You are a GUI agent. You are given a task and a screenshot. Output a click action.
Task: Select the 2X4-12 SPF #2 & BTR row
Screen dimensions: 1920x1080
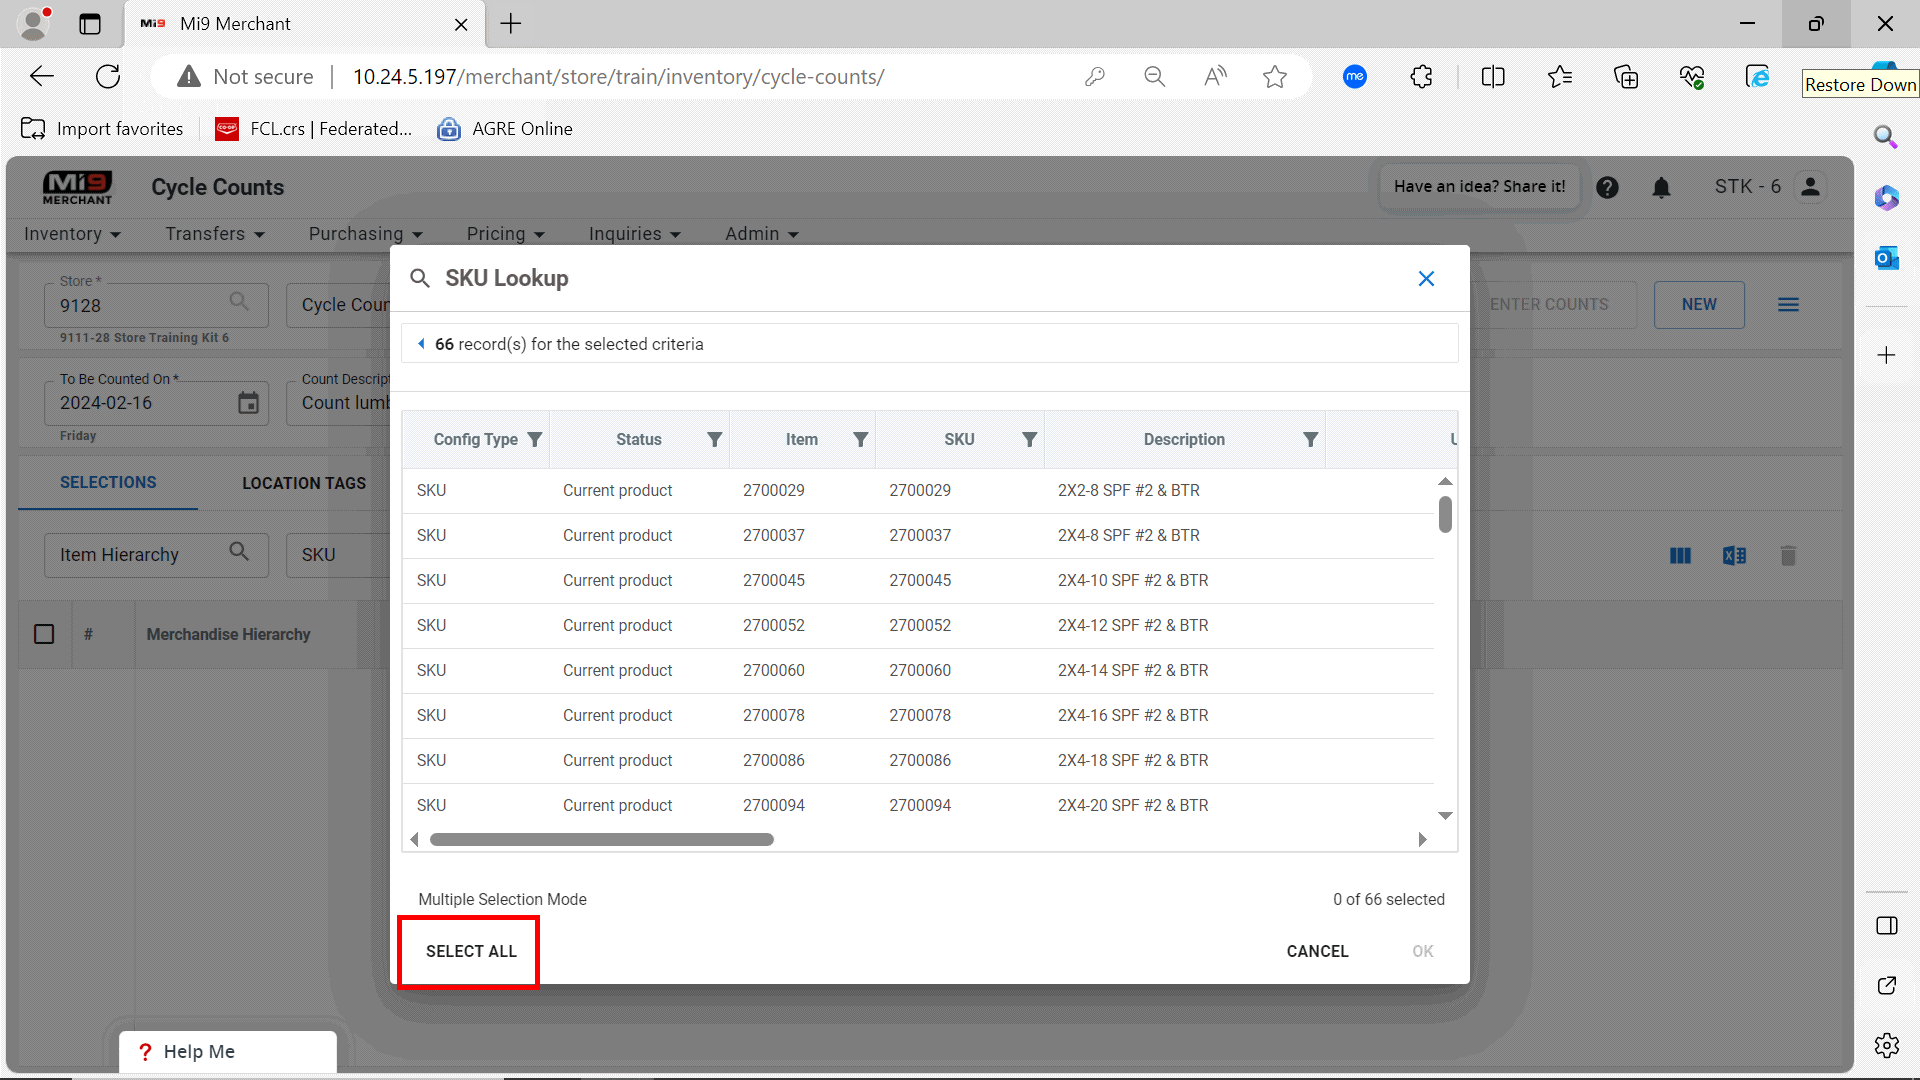pos(918,626)
